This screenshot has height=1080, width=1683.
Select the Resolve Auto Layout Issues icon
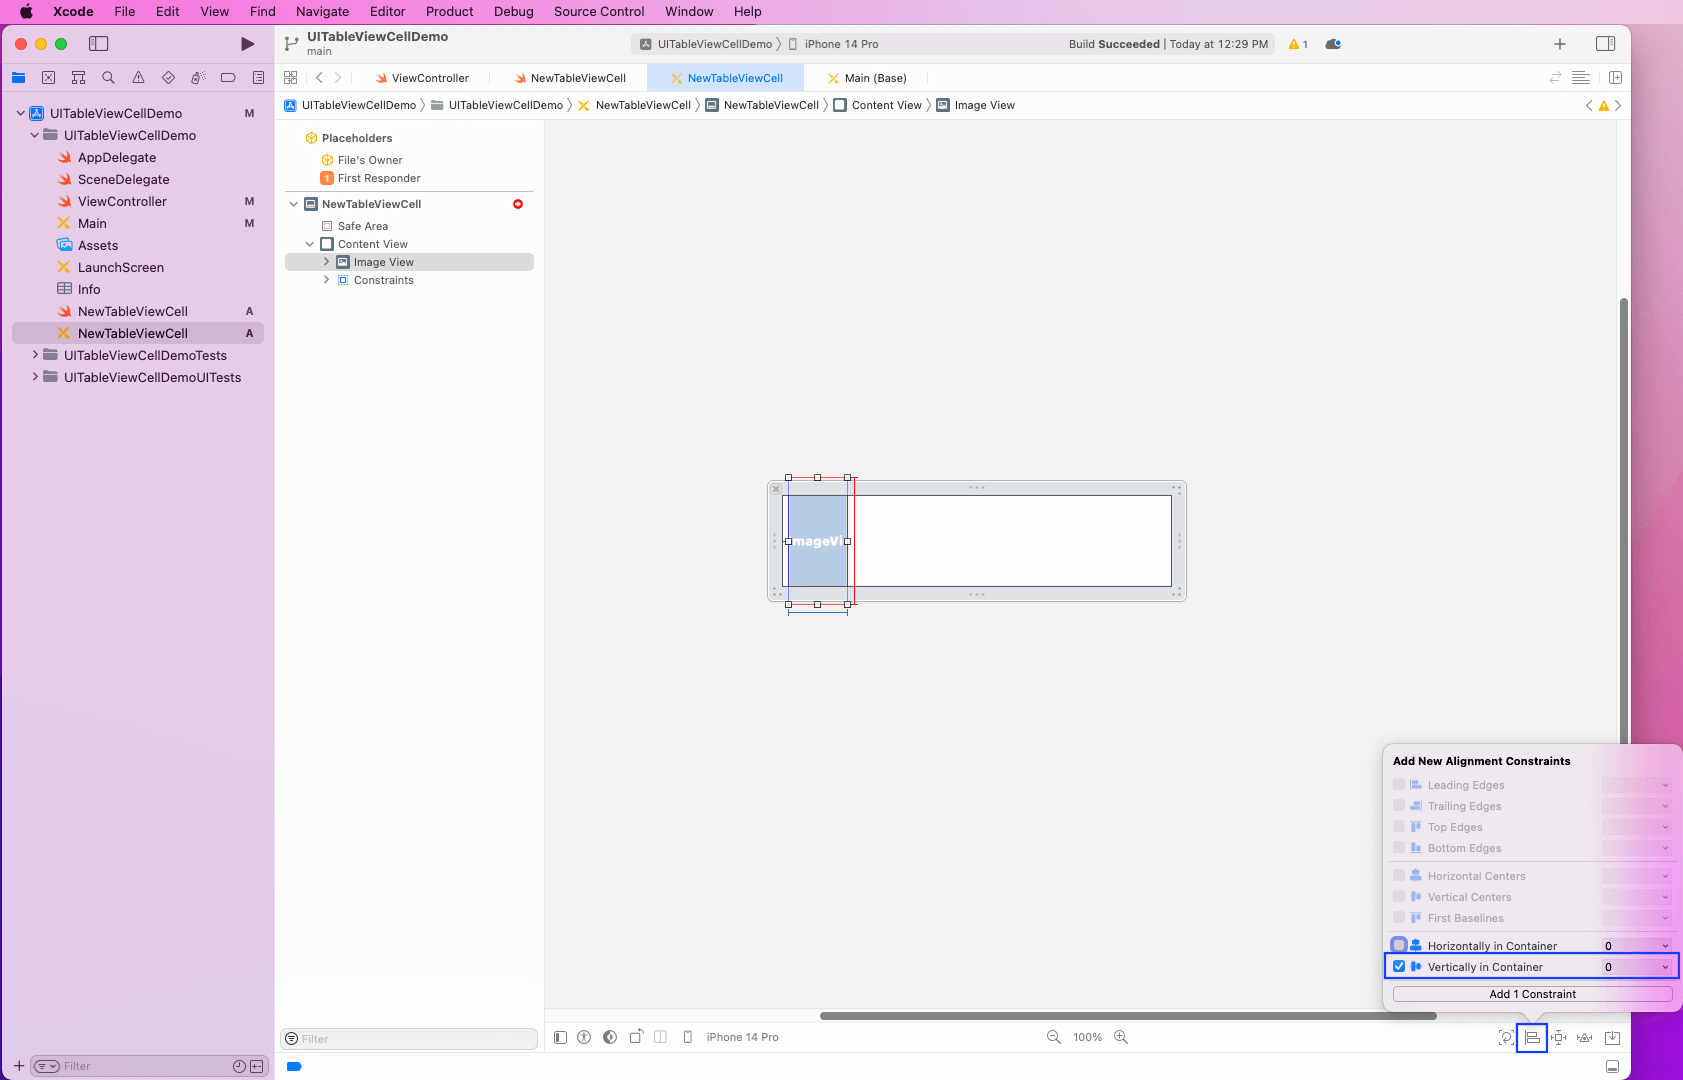pos(1584,1038)
